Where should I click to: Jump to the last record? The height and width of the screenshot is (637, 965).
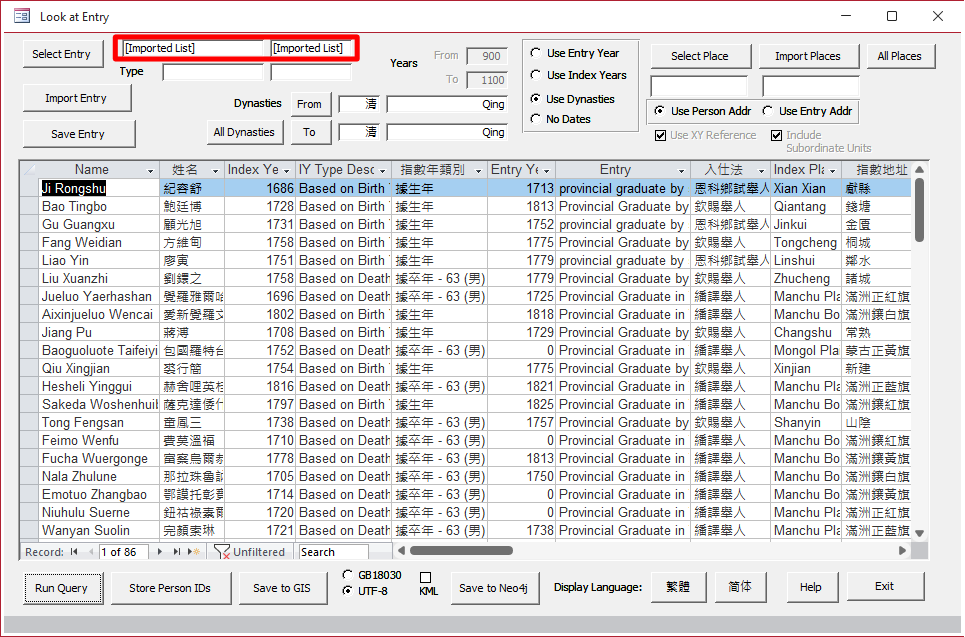point(179,552)
